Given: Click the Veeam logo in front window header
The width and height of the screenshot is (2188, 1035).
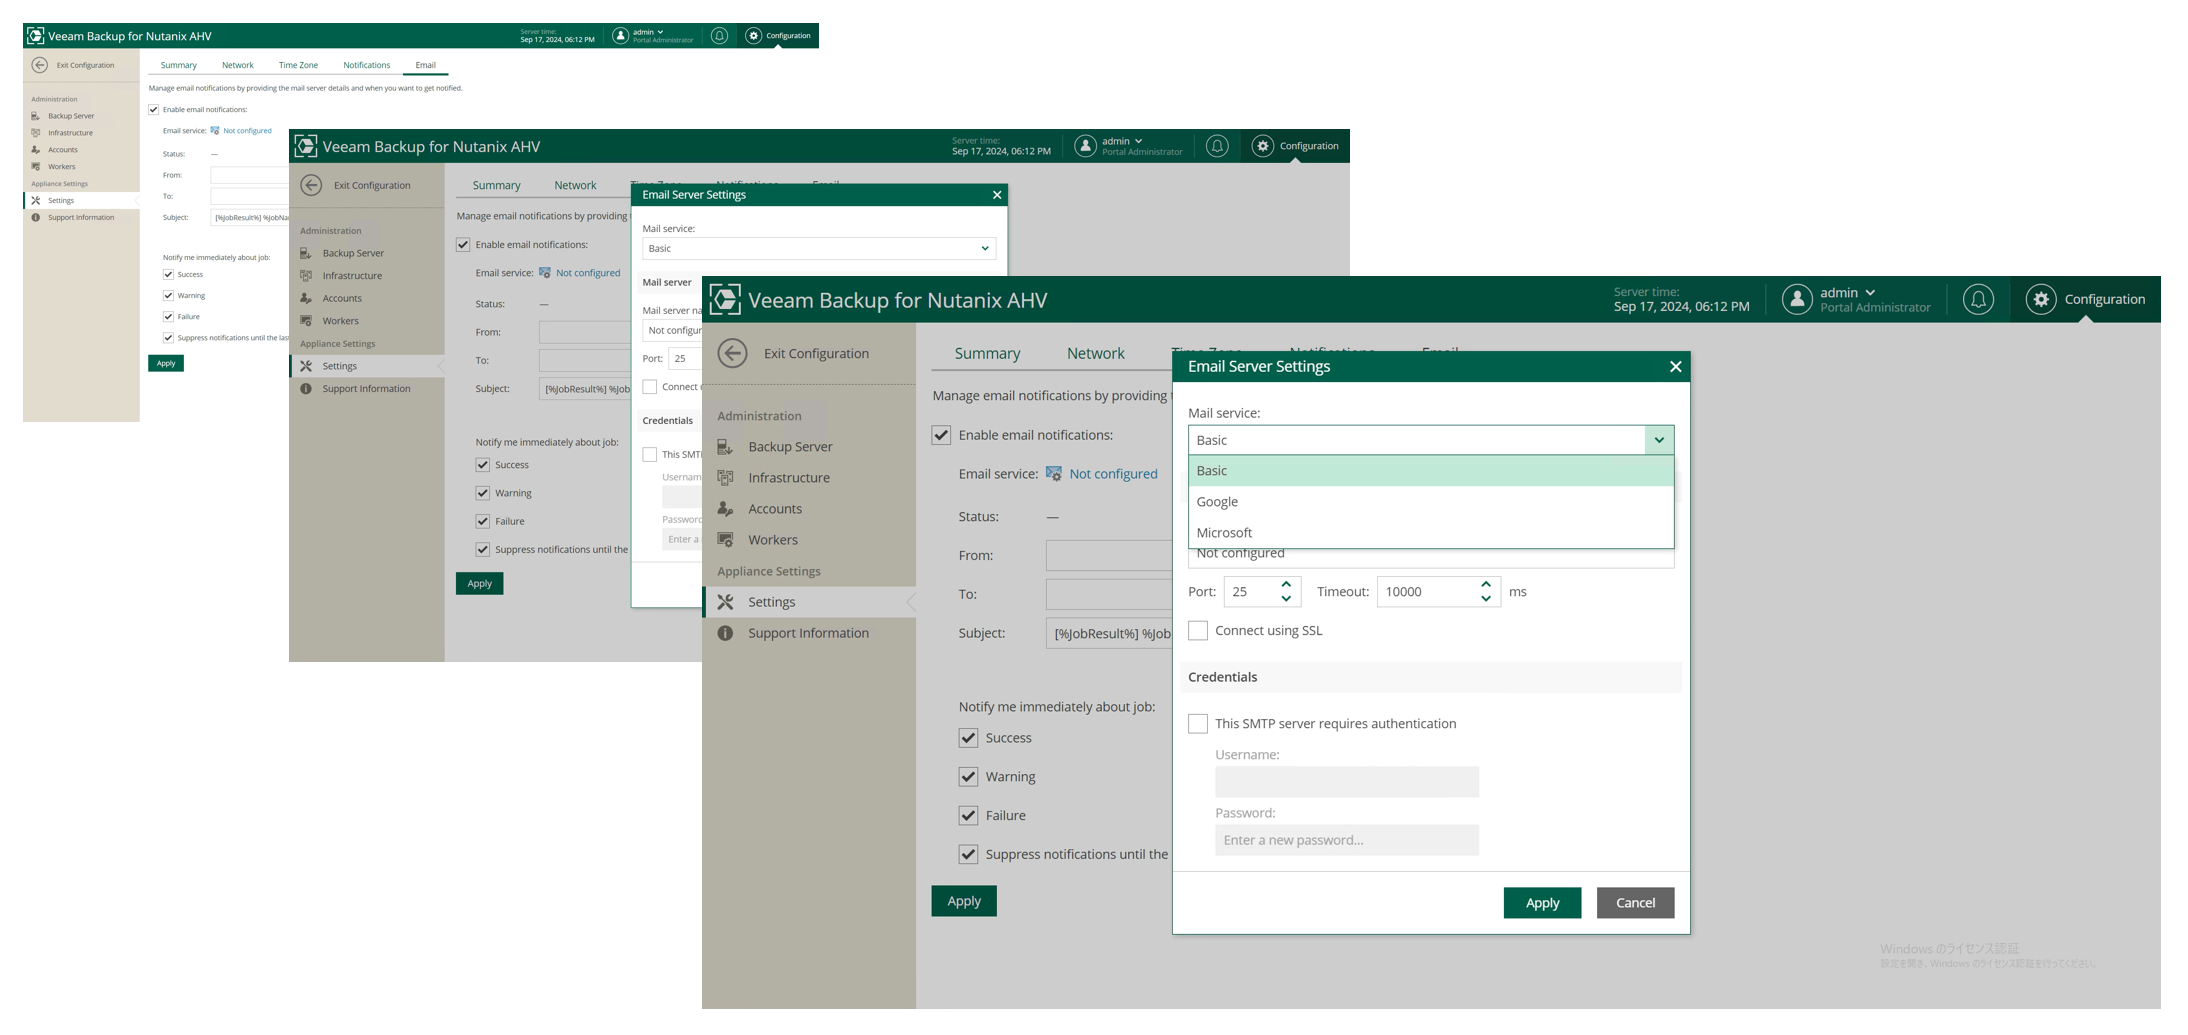Looking at the screenshot, I should tap(725, 299).
